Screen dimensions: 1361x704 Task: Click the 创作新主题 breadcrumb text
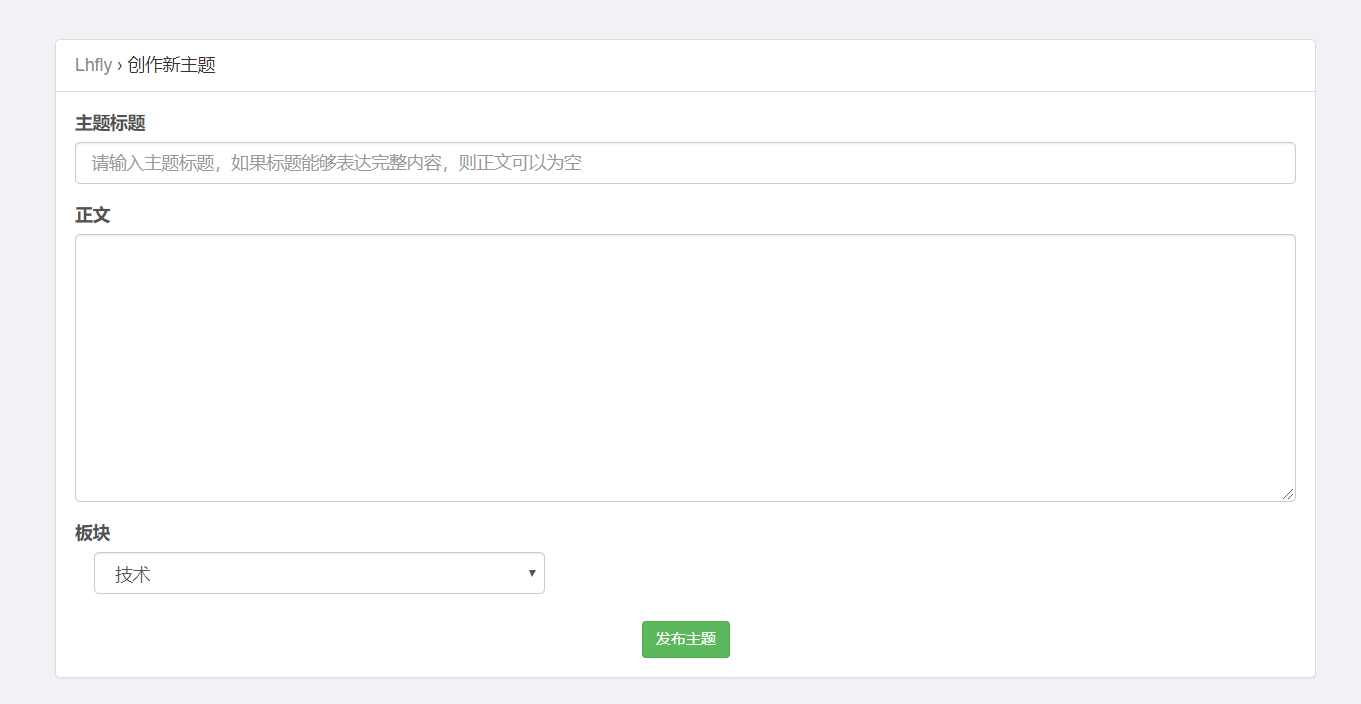point(172,65)
